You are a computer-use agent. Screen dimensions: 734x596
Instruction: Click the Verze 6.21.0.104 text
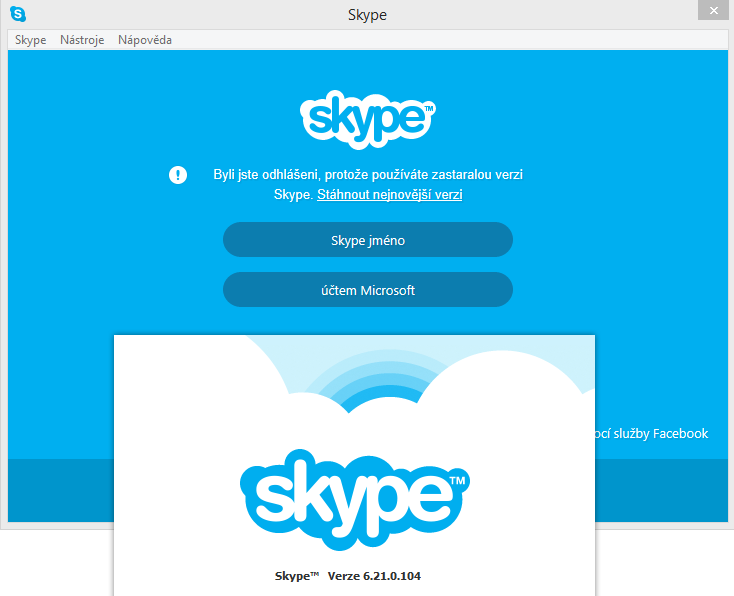(x=374, y=576)
